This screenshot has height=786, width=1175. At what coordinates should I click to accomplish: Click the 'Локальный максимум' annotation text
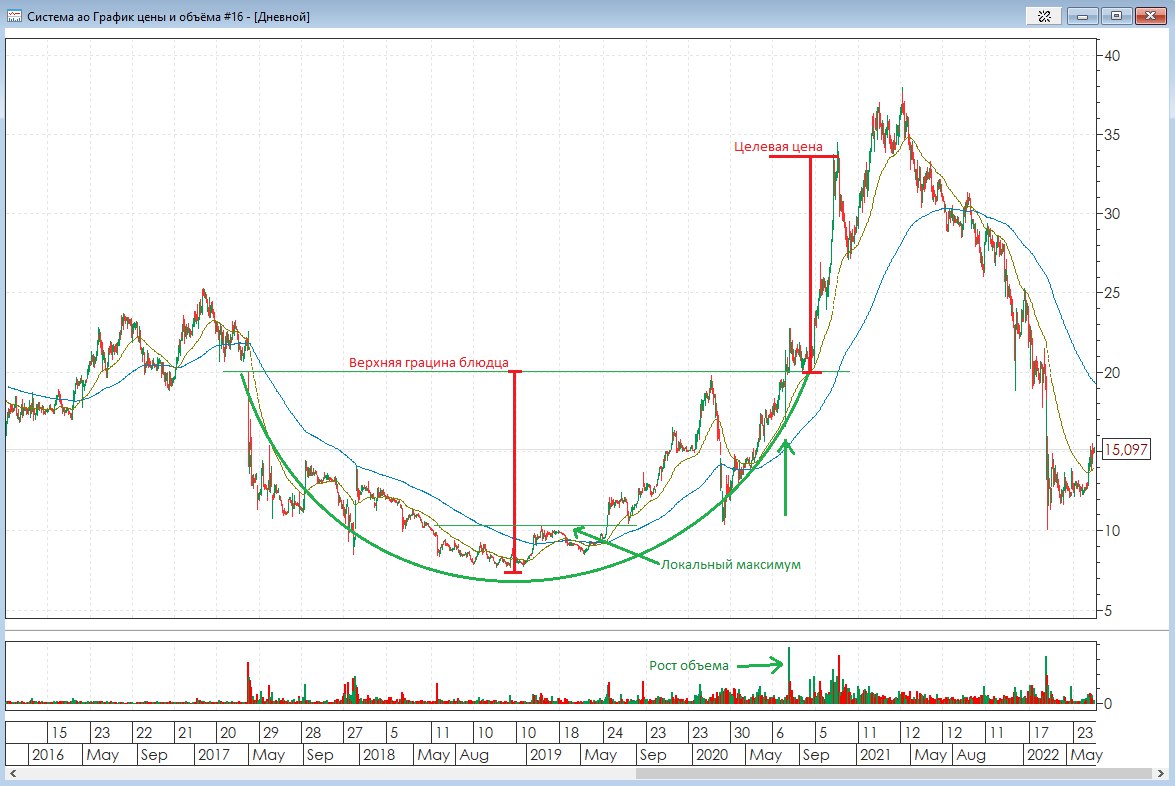(730, 565)
